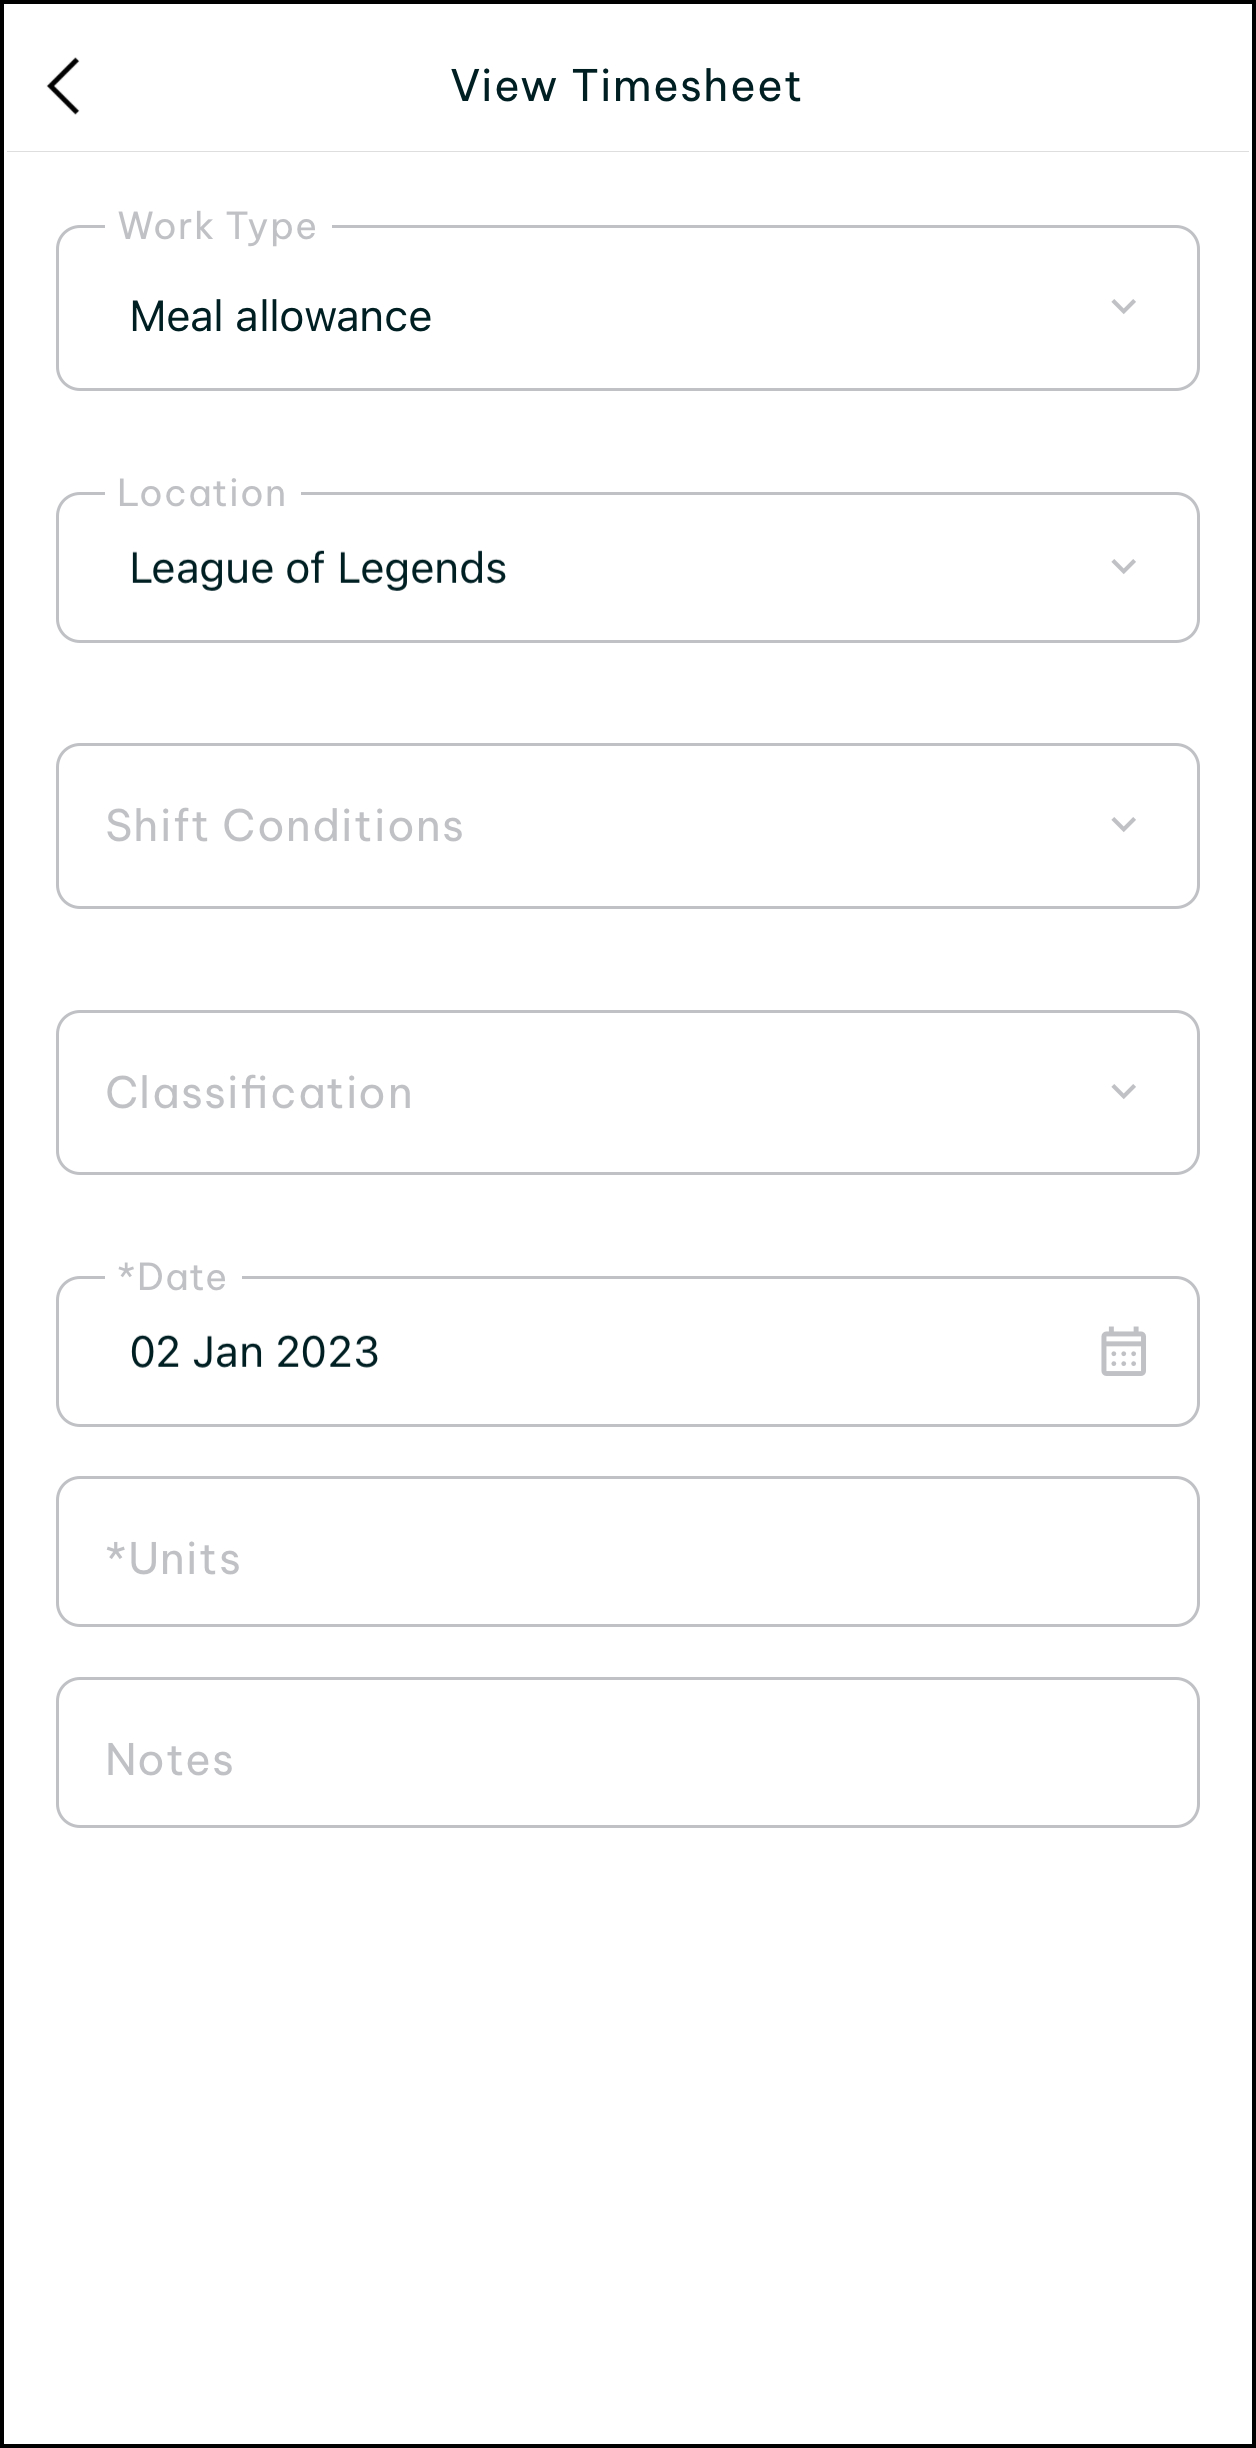Screen dimensions: 1256x2448
Task: Click the 'View Timesheet' header title
Action: (x=626, y=86)
